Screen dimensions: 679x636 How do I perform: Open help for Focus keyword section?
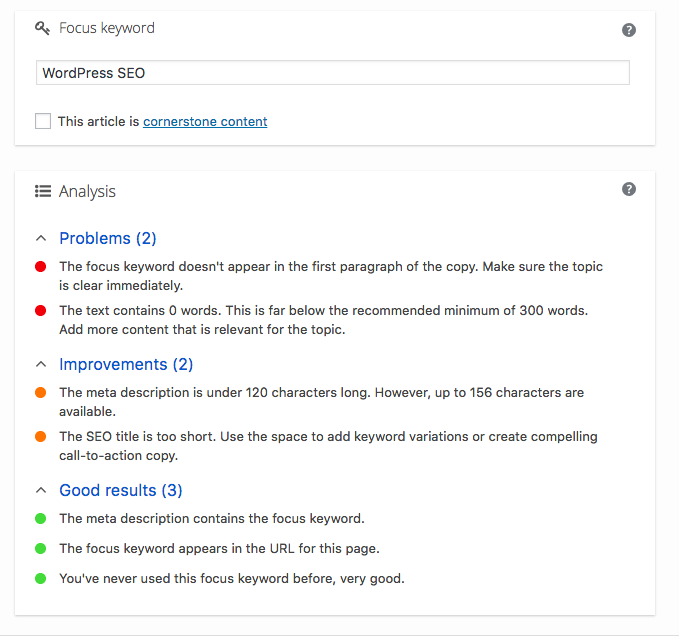coord(629,30)
